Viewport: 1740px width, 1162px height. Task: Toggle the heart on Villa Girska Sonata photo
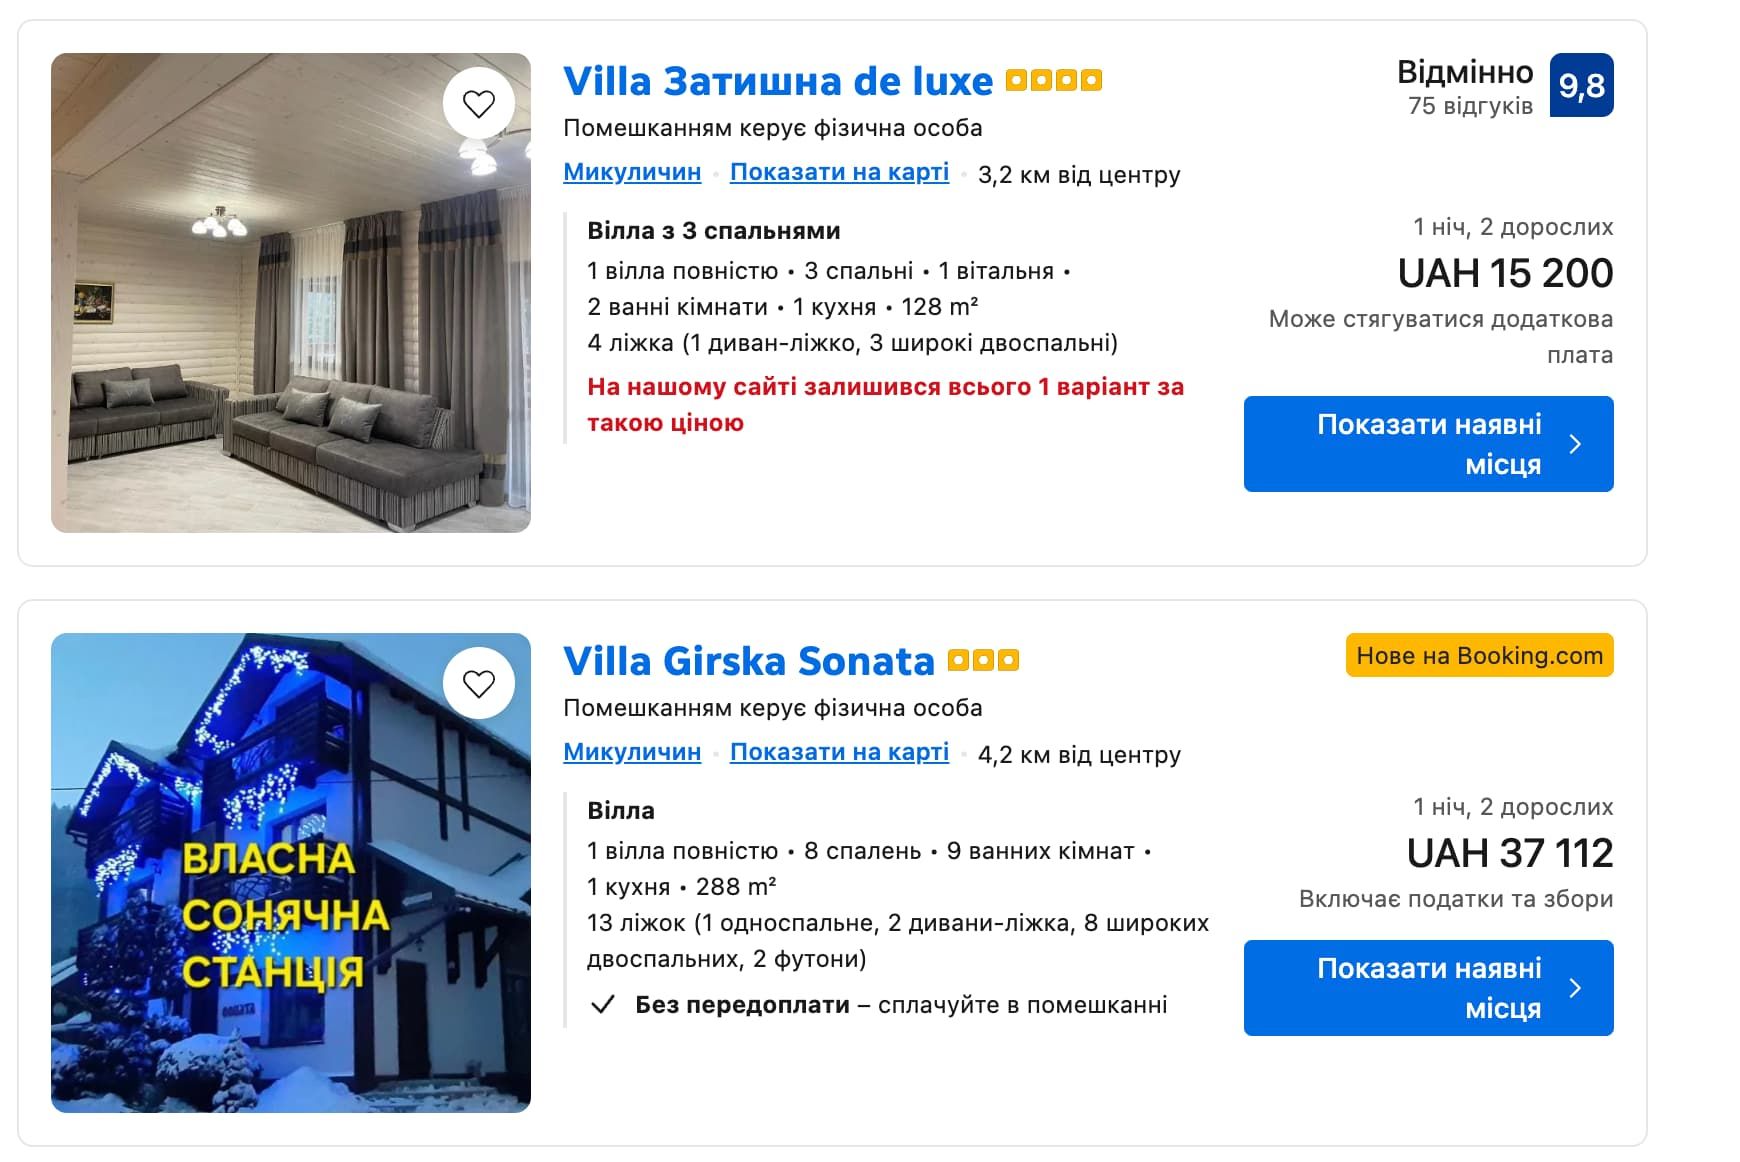click(x=479, y=683)
